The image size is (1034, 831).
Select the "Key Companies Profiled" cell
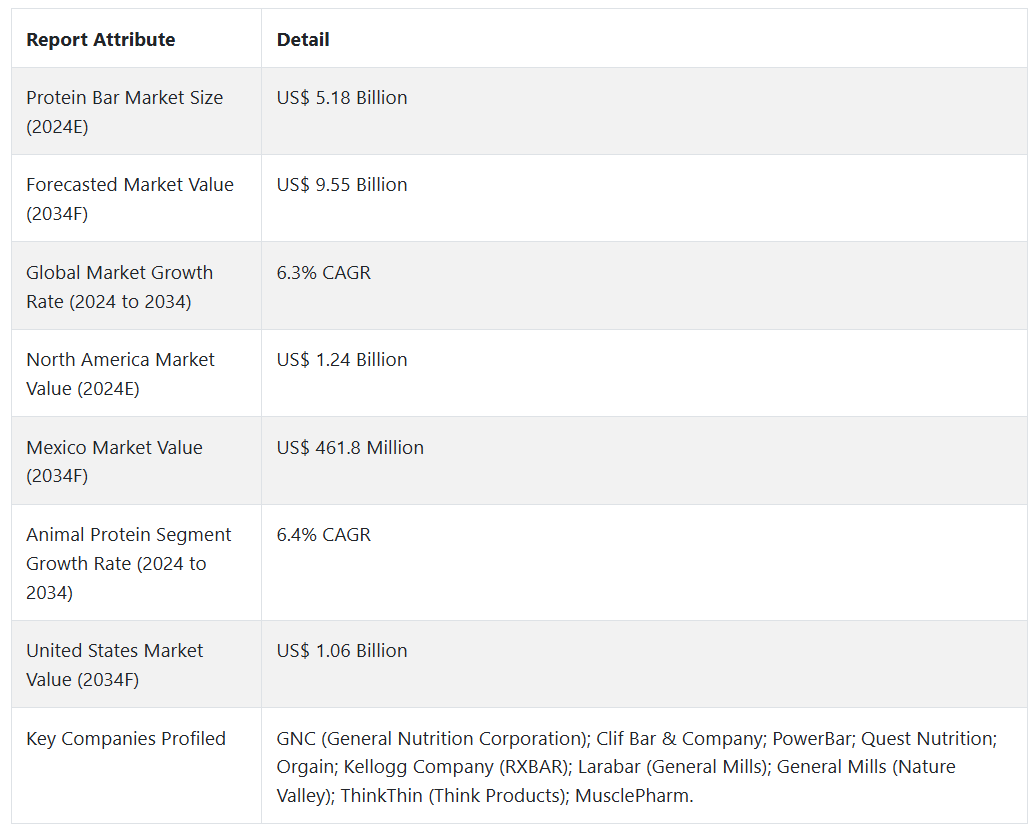point(126,739)
